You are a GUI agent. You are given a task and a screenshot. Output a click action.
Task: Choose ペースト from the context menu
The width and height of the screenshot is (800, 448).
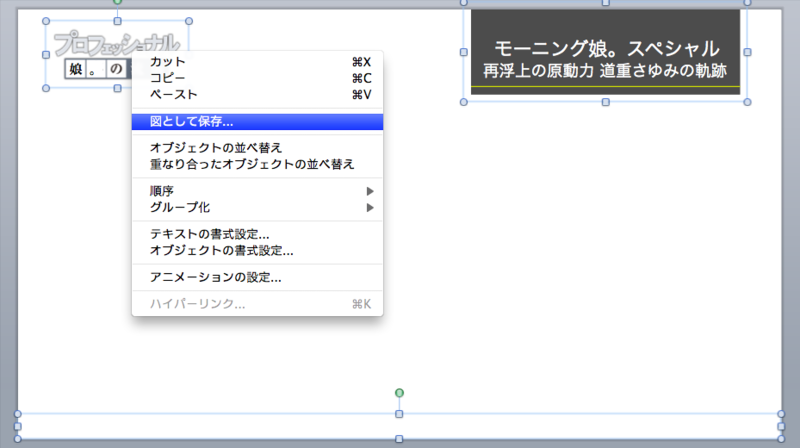click(257, 94)
